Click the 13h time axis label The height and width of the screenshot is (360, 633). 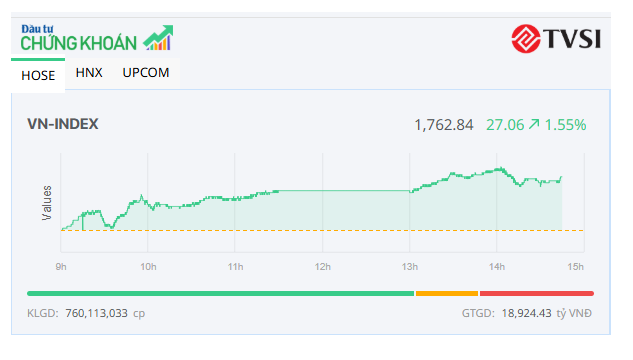tap(409, 267)
